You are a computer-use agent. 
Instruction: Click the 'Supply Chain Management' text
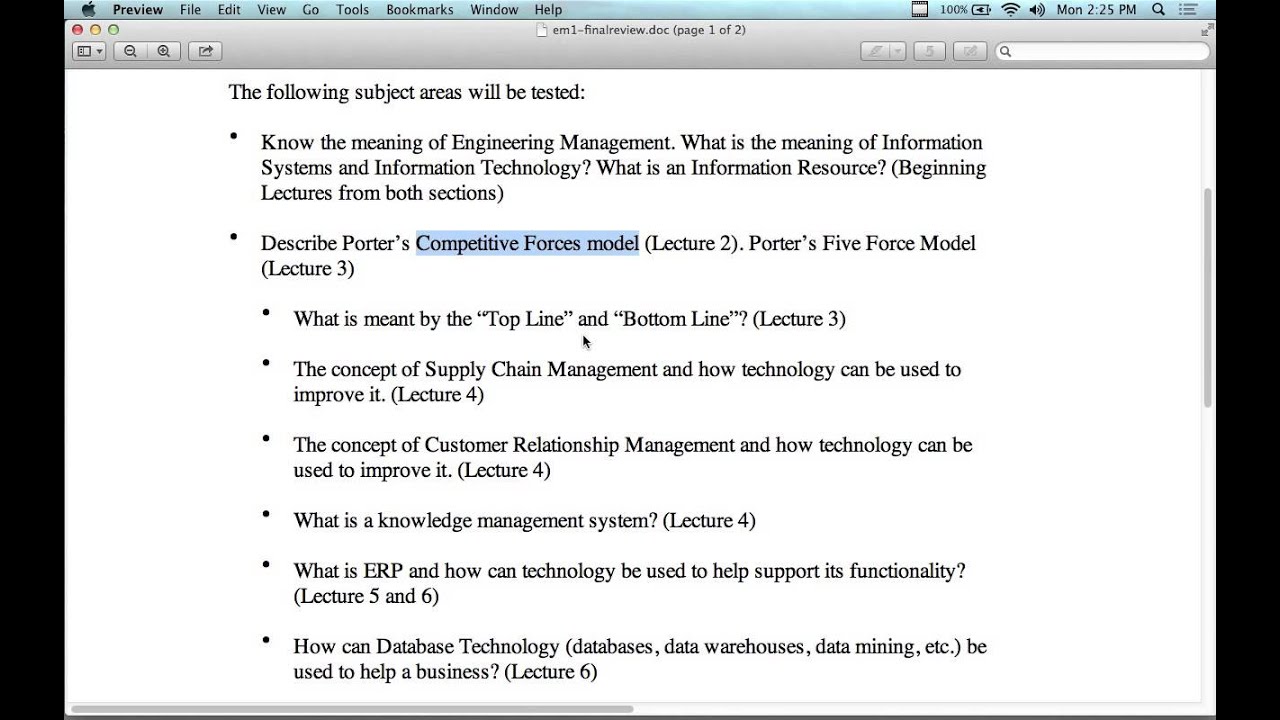point(541,369)
